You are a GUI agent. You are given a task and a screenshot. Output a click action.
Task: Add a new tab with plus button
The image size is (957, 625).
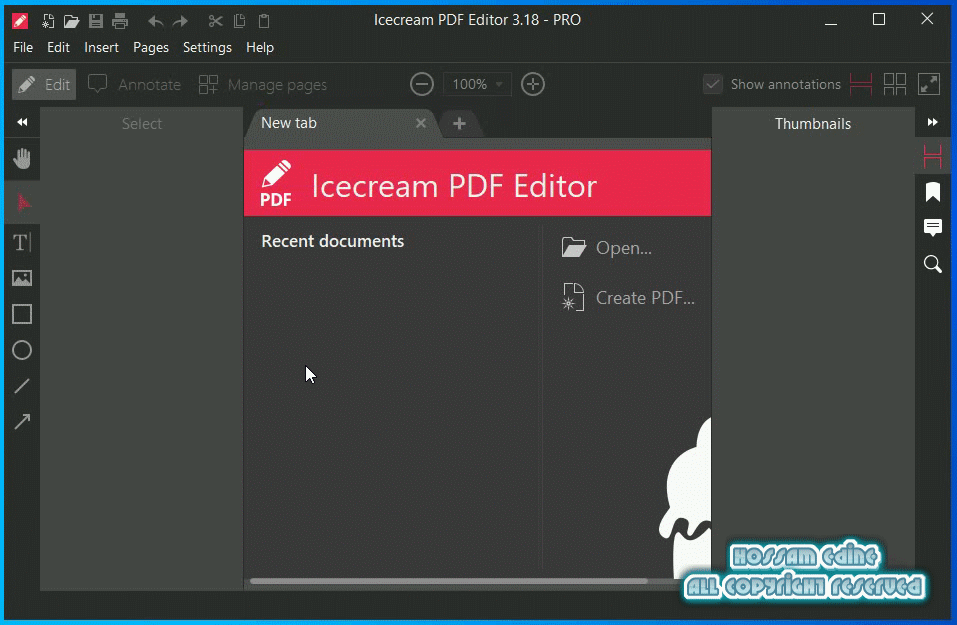pos(460,124)
